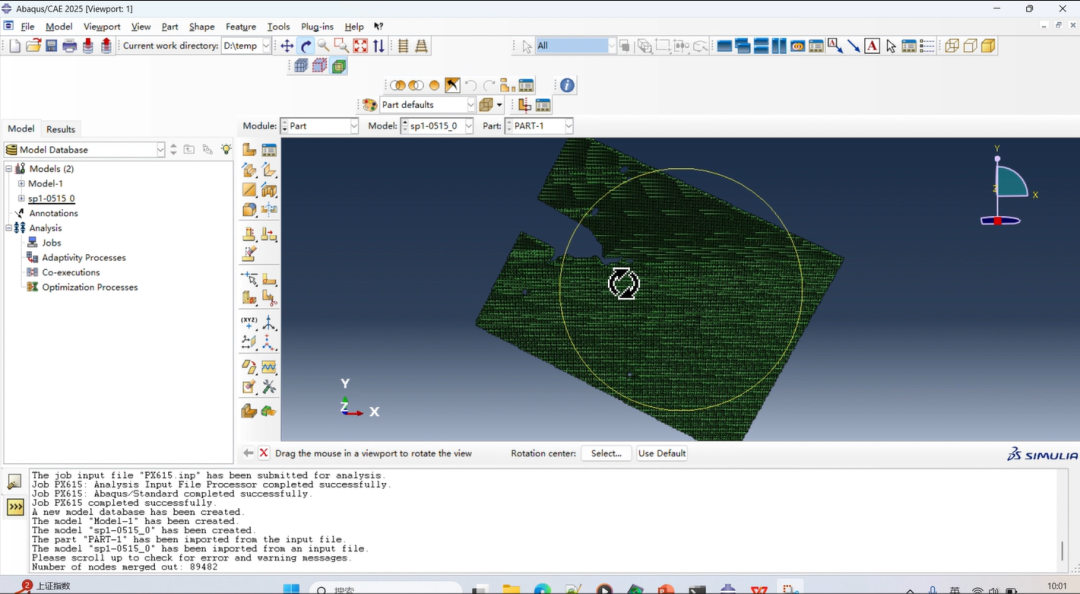Collapse the Analysis tree node
The image size is (1080, 594).
9,228
